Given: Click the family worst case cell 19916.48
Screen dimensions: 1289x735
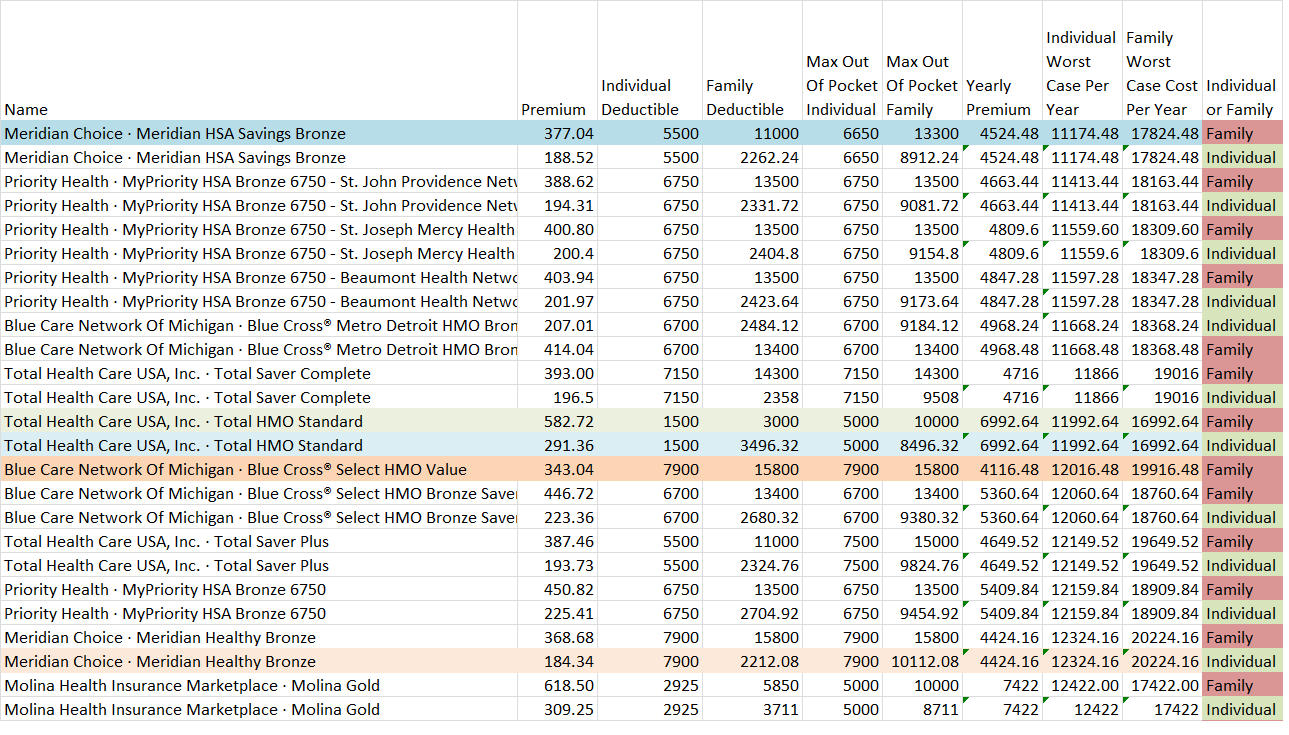Looking at the screenshot, I should tap(1162, 469).
